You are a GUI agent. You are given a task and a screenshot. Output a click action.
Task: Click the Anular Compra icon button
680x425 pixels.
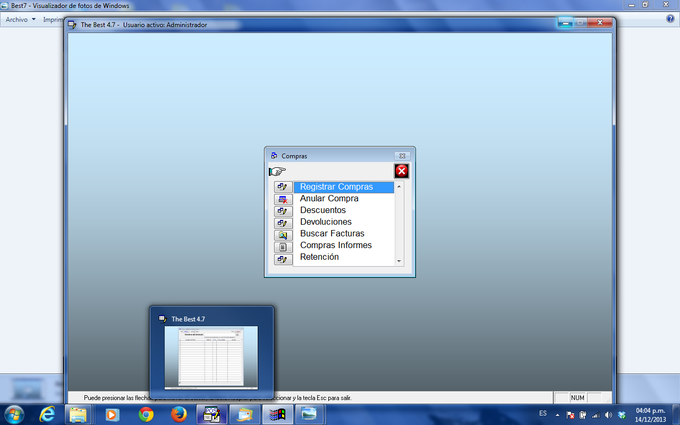[x=283, y=199]
